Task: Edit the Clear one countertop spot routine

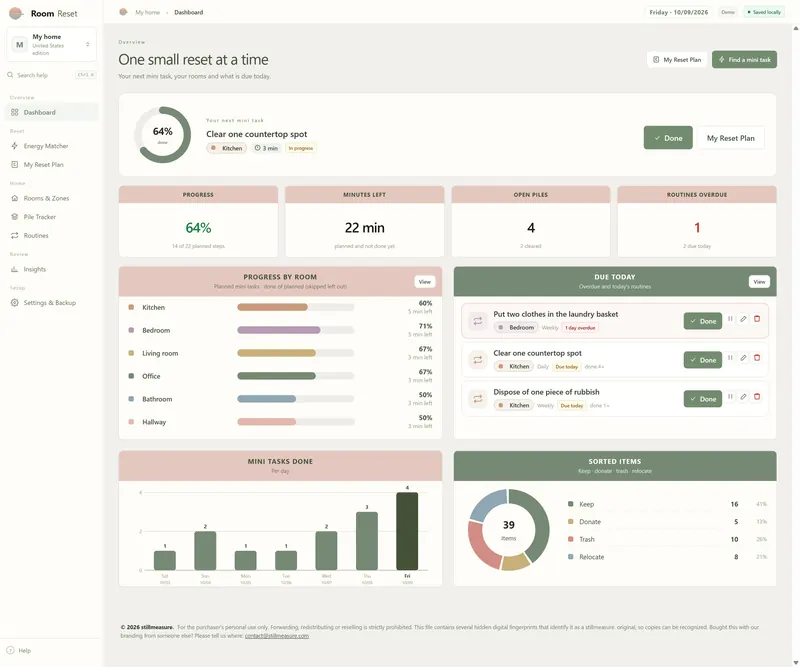Action: 743,358
